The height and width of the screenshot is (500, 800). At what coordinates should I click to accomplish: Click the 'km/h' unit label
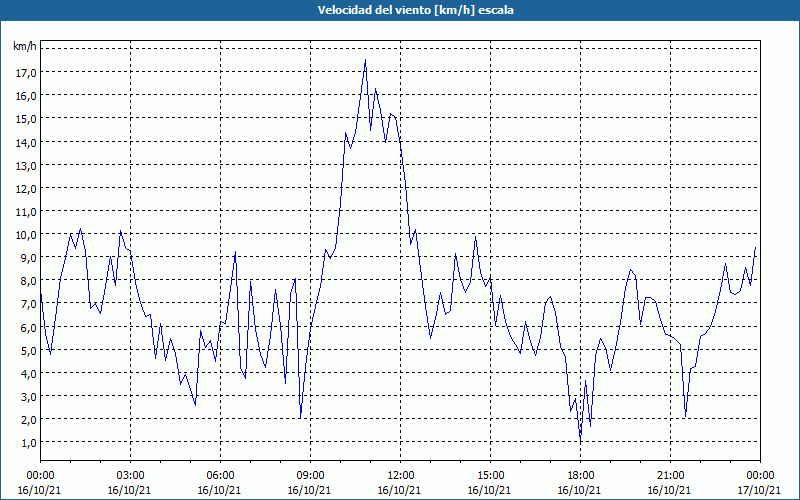(25, 47)
